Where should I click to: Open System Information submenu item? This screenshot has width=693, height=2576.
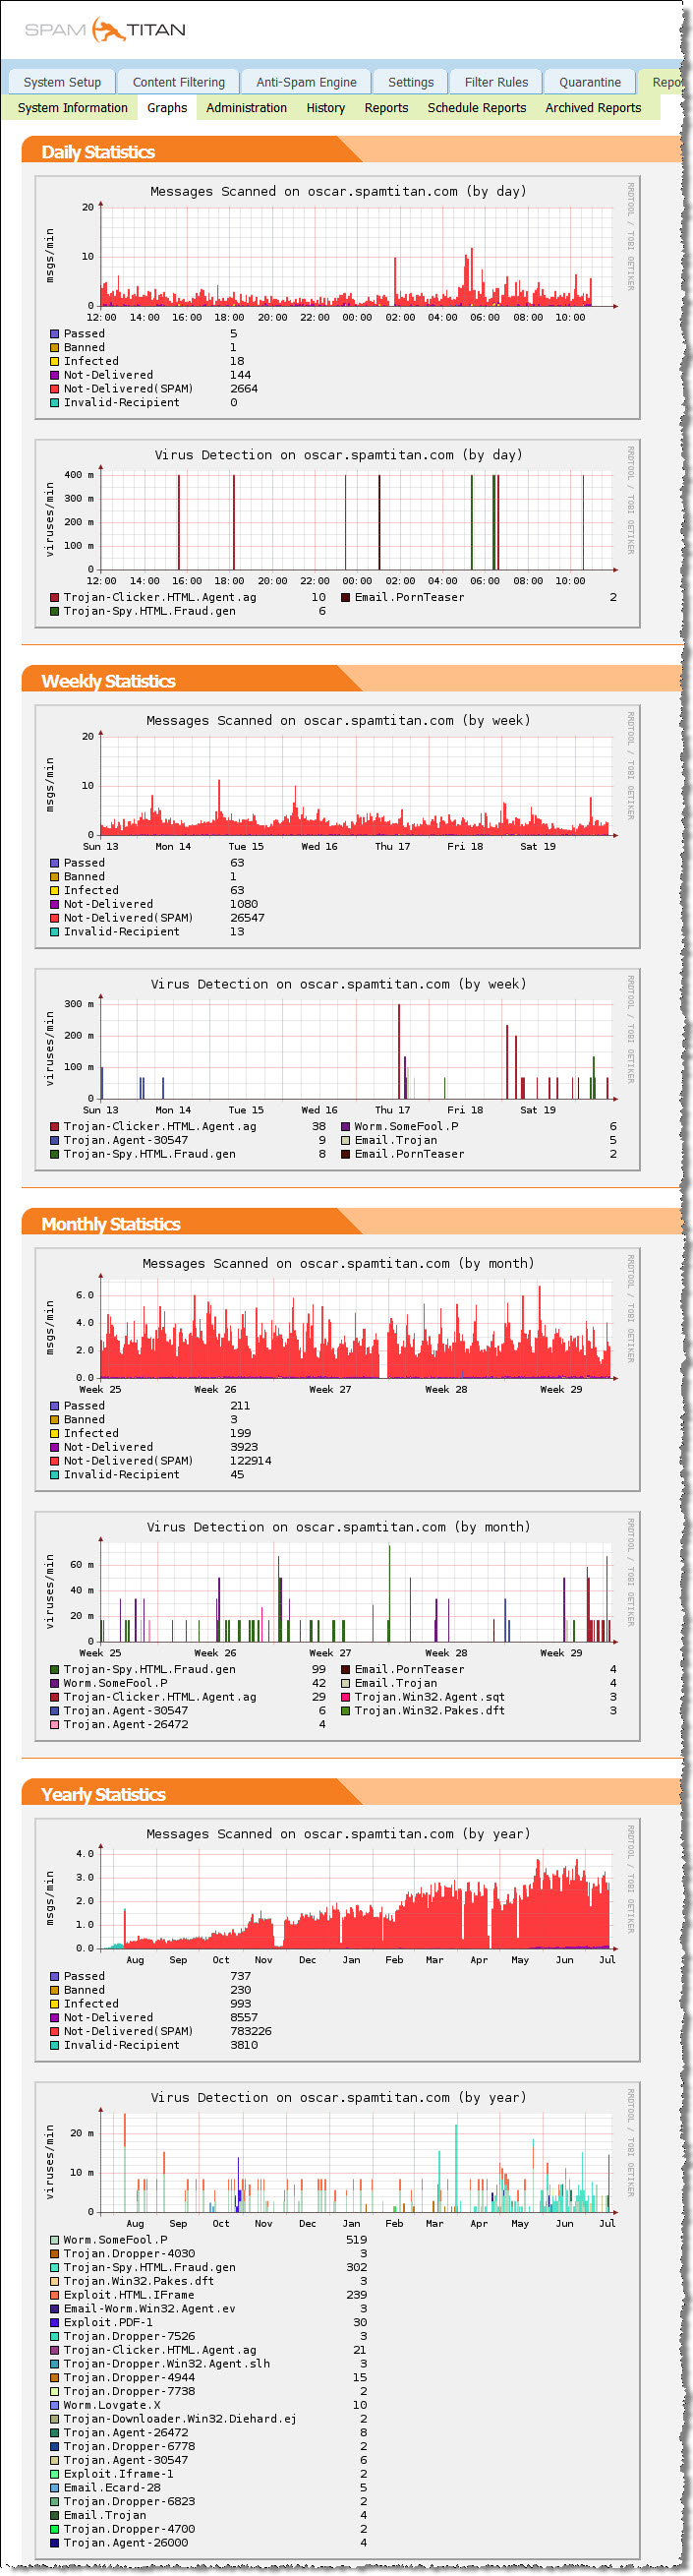[x=73, y=108]
